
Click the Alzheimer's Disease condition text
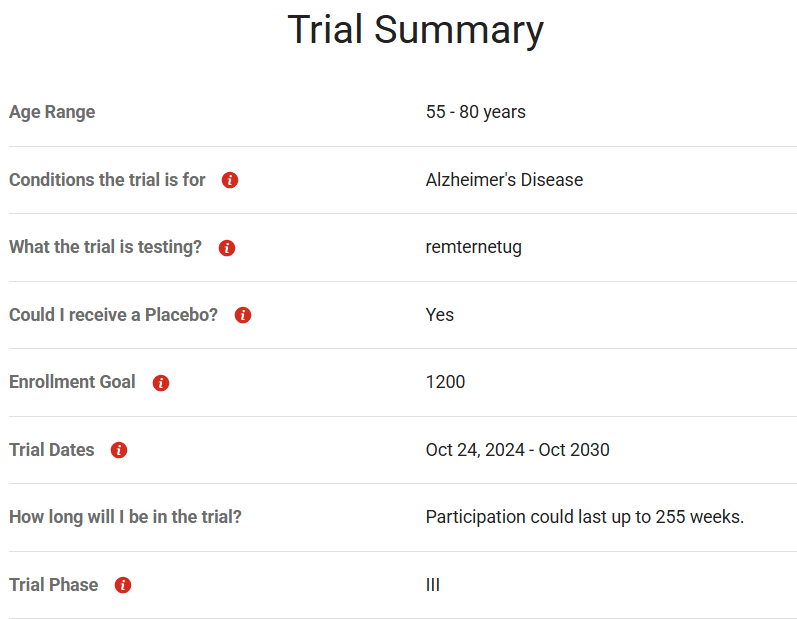(x=504, y=180)
